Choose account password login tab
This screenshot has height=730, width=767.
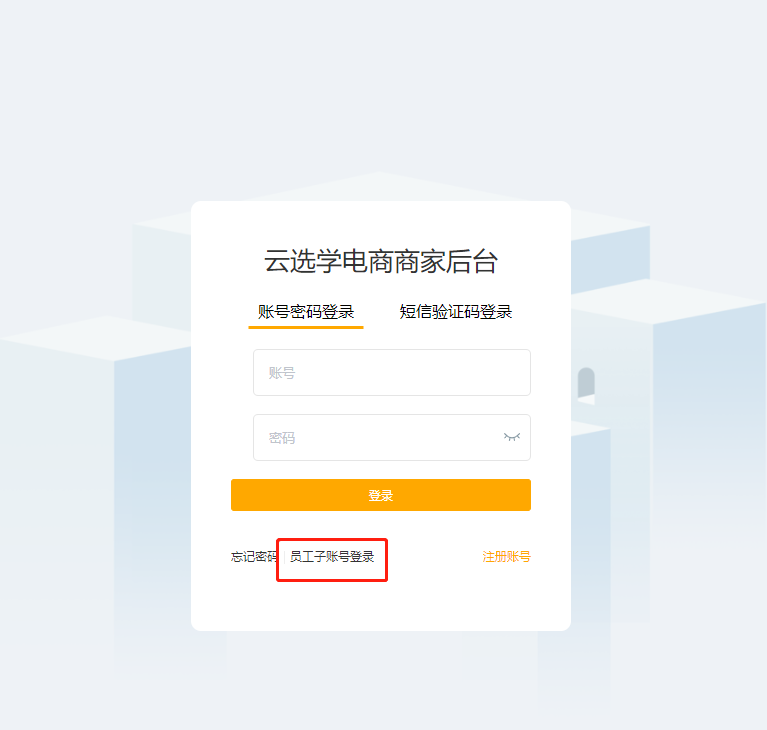(x=306, y=312)
